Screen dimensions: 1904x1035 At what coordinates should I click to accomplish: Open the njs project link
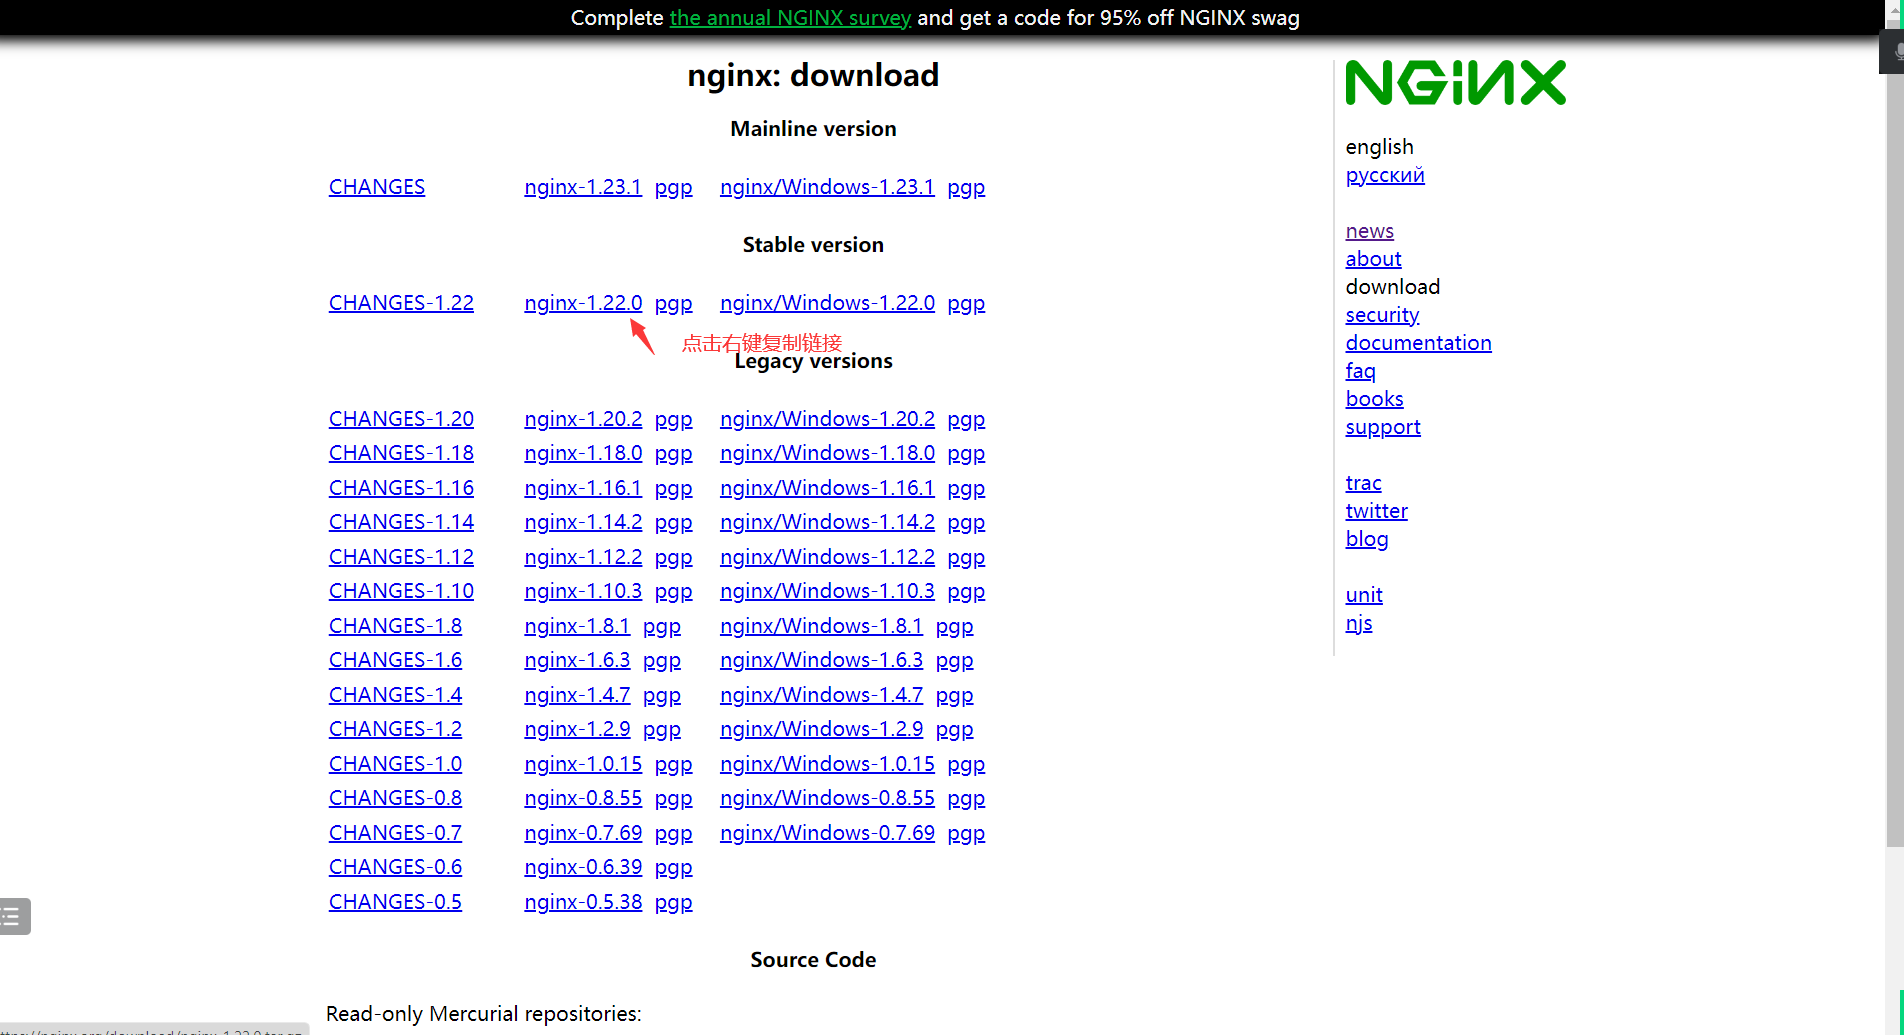[1359, 623]
